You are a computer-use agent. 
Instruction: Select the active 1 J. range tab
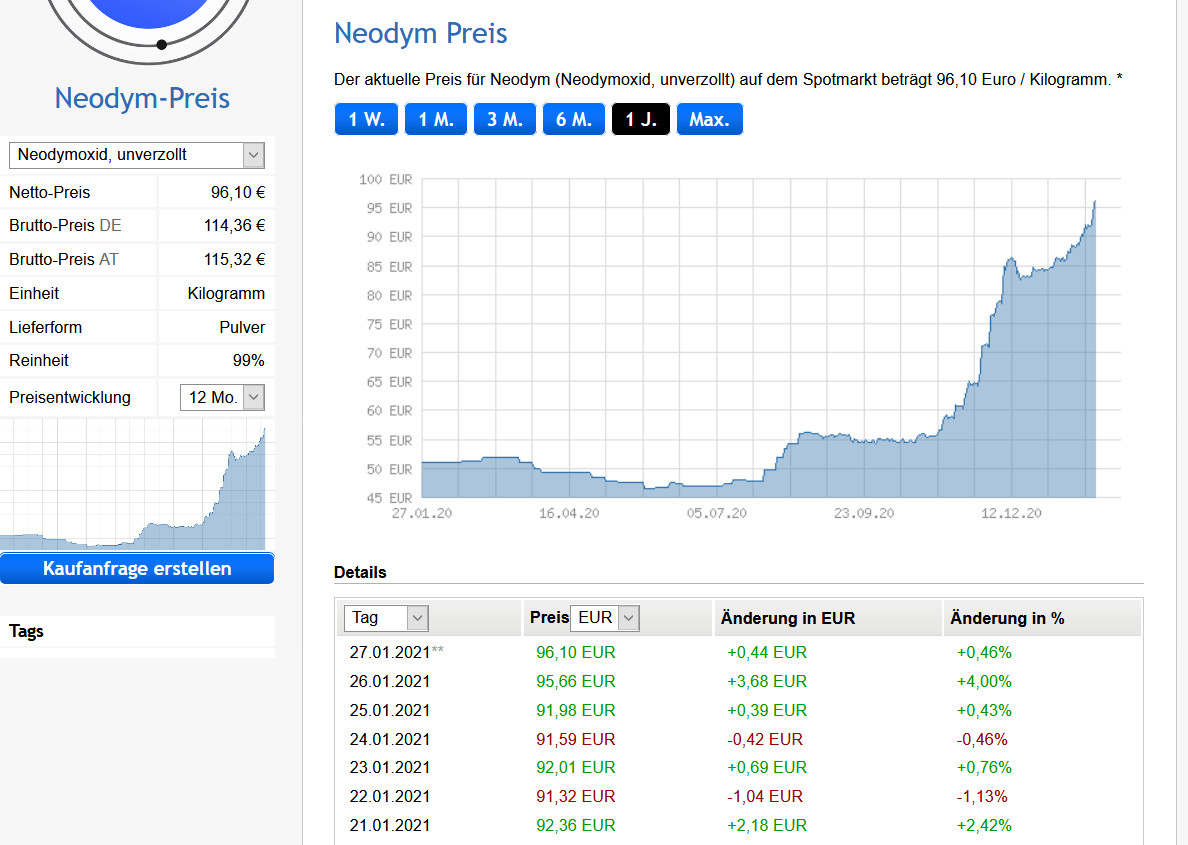coord(641,119)
